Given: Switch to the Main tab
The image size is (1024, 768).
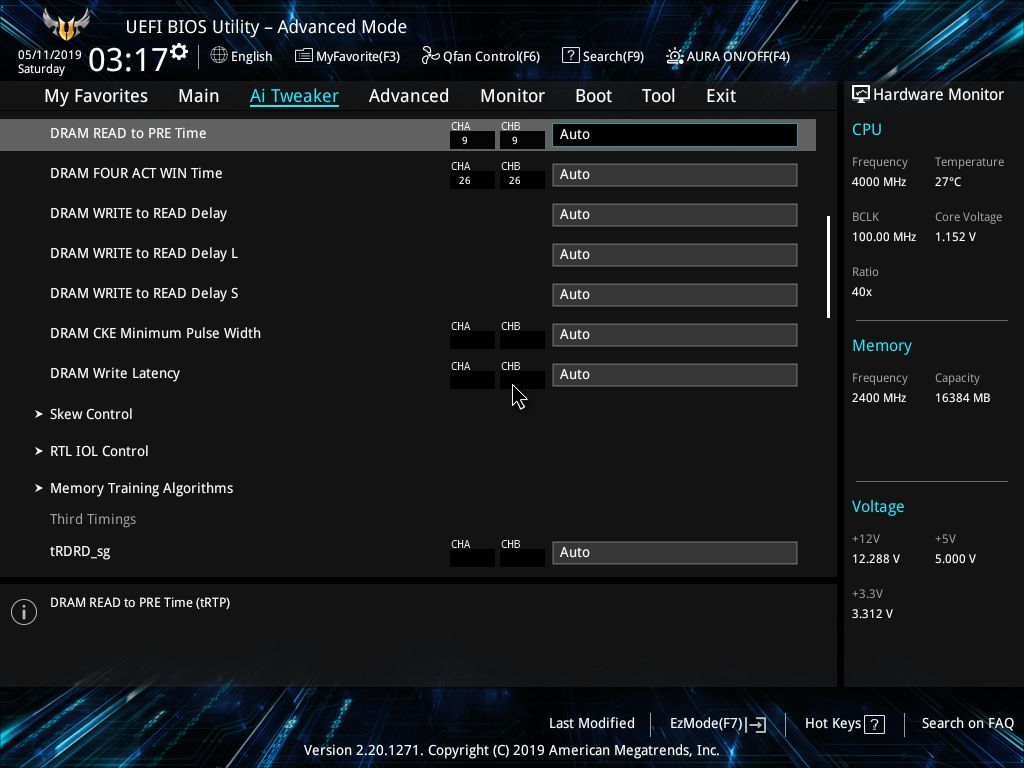Looking at the screenshot, I should 199,96.
